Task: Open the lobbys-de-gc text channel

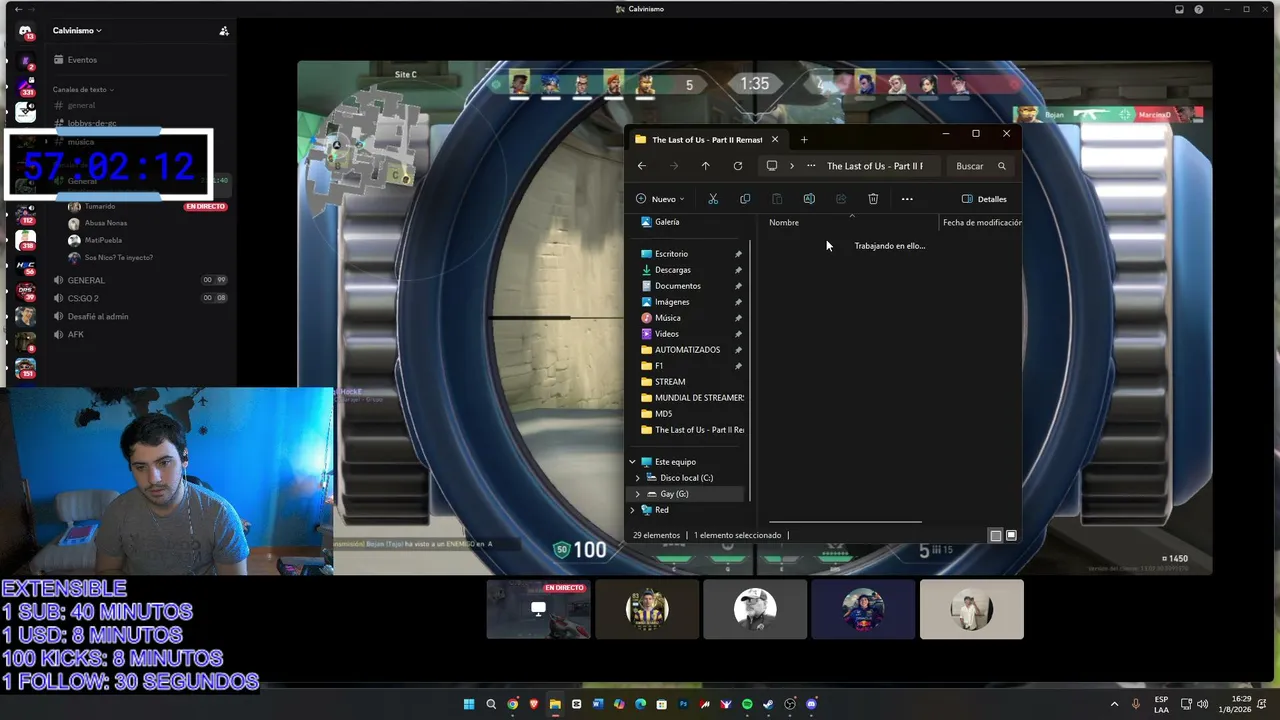Action: click(92, 123)
